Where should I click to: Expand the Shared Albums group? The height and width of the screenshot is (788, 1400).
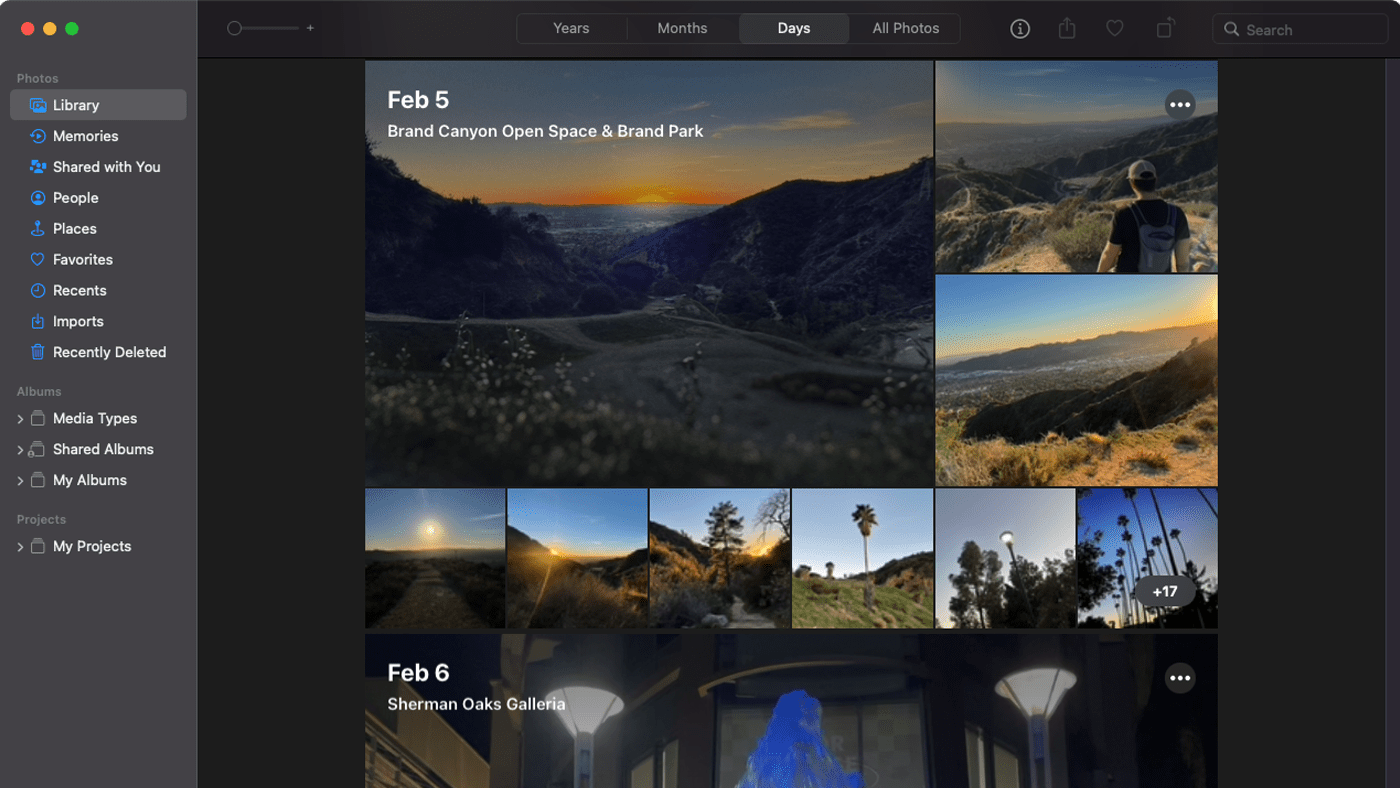click(x=20, y=450)
